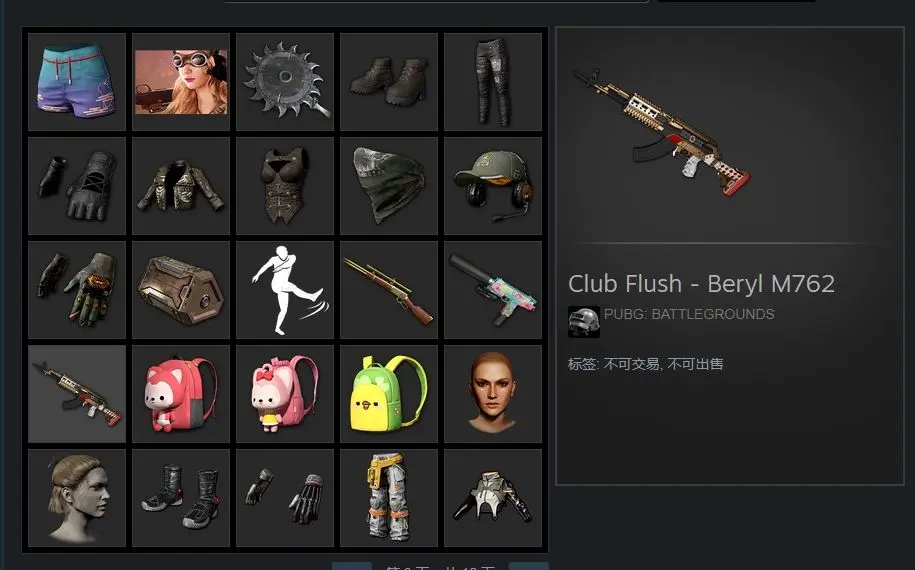Image resolution: width=915 pixels, height=570 pixels.
Task: Choose the grey cargo pants with holster
Action: pos(389,498)
